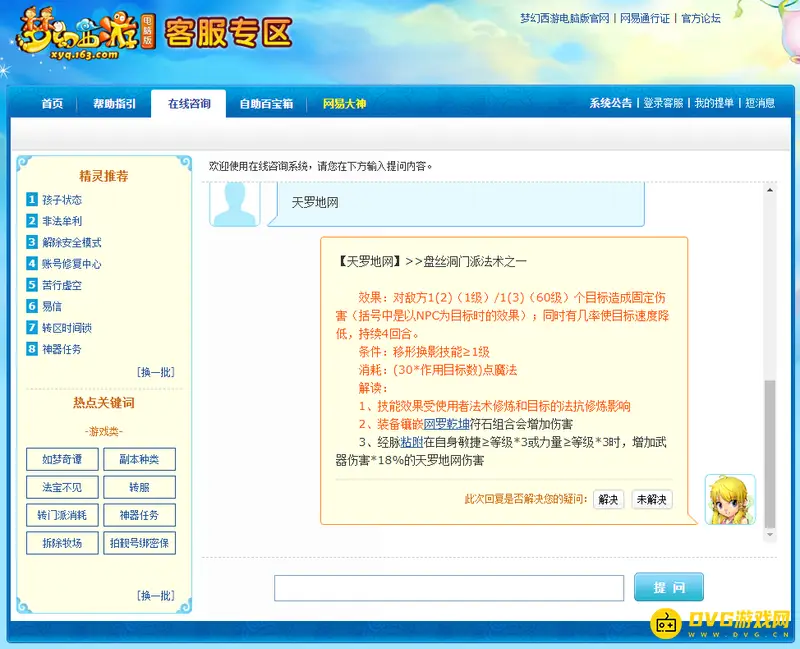Click keyword button 拍靓号绑密保
Viewport: 800px width, 649px height.
[x=139, y=543]
